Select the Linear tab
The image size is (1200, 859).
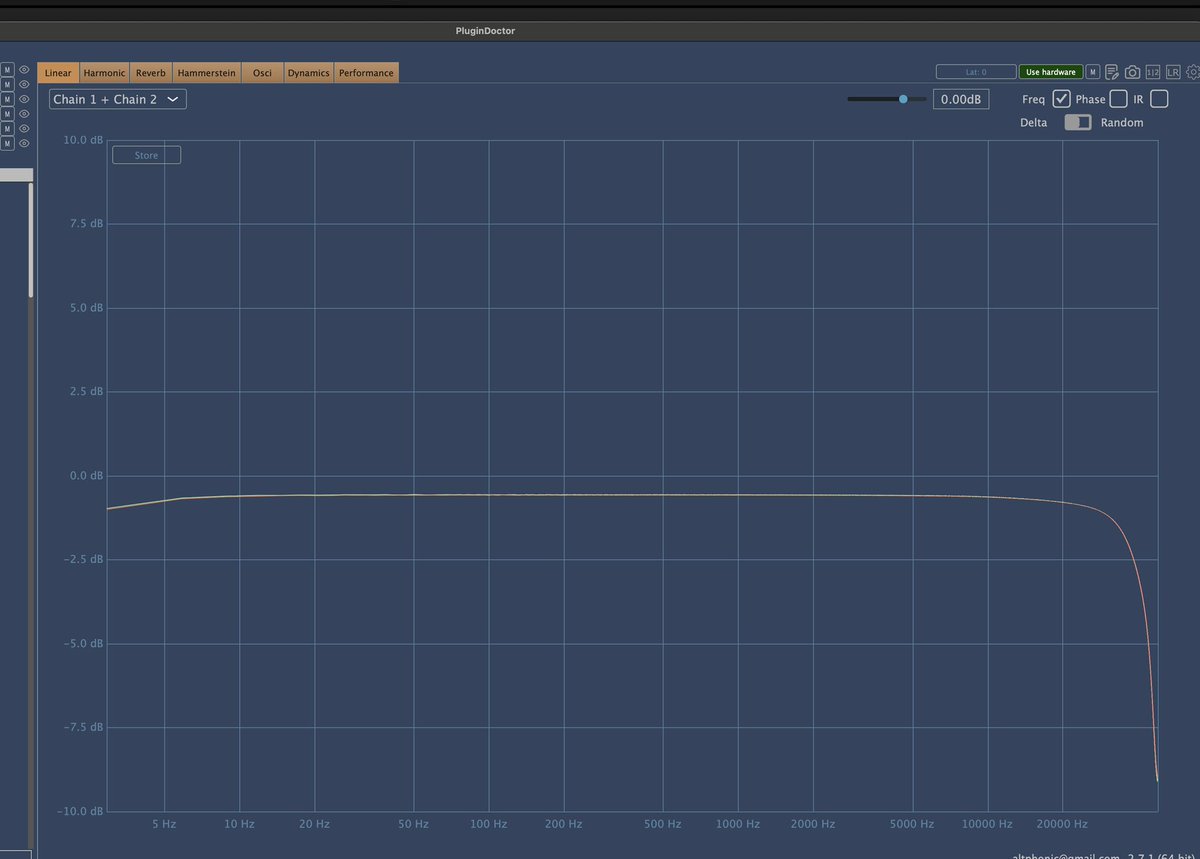point(58,73)
